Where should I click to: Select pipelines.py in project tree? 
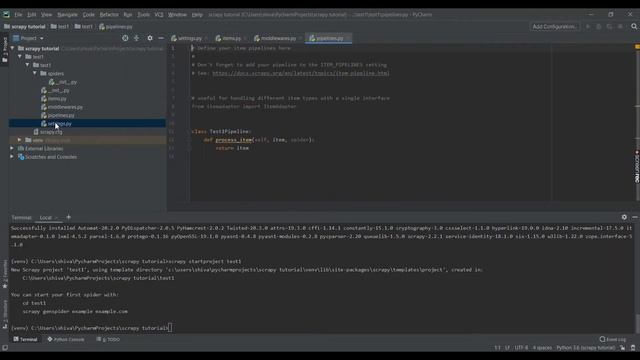click(58, 116)
